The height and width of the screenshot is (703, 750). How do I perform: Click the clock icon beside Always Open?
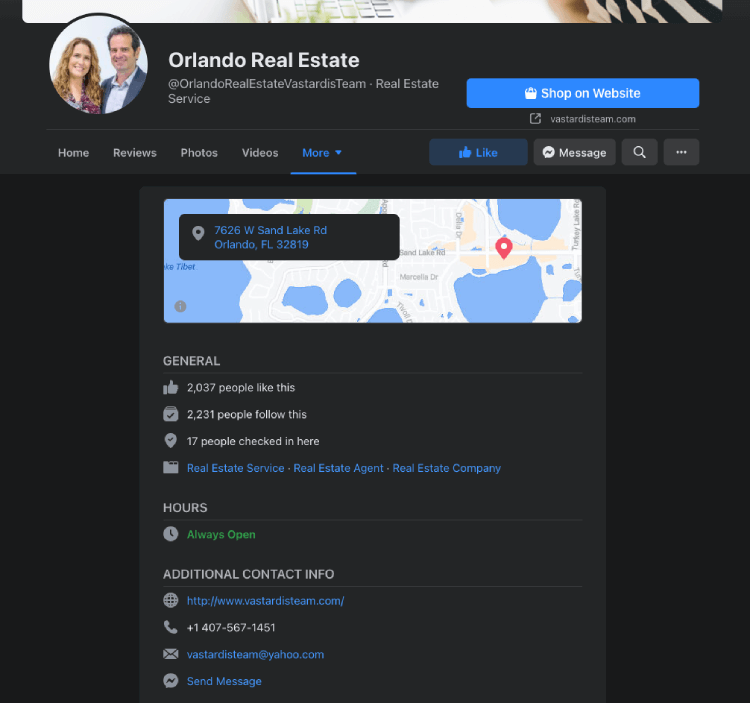[170, 534]
